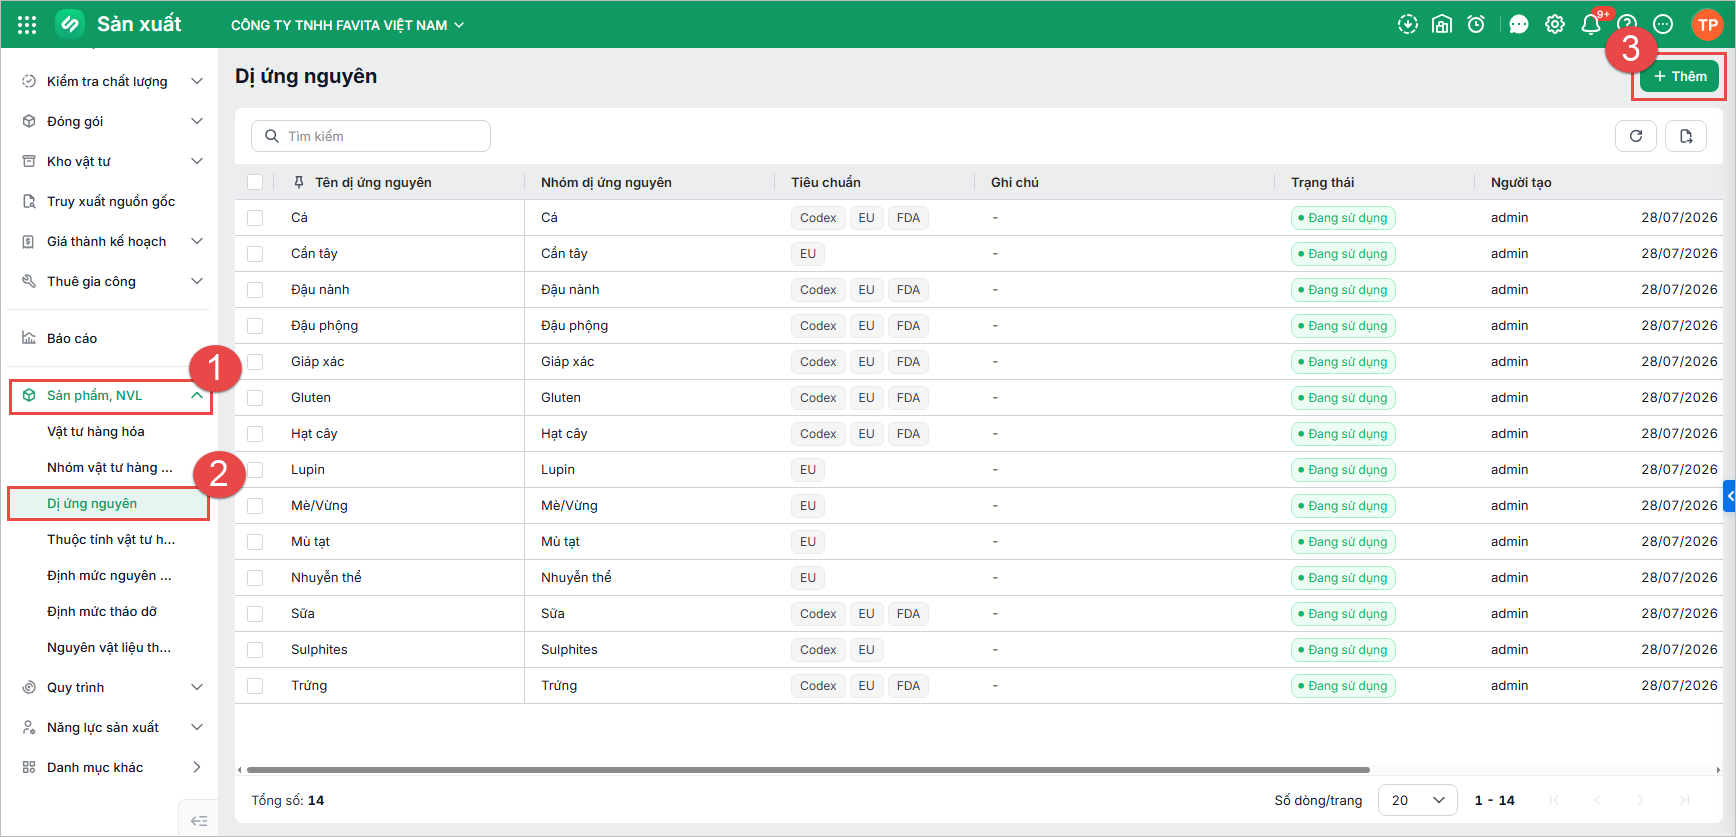Screen dimensions: 1736x837
Task: Click the Báo cáo chart icon
Action: click(x=29, y=338)
